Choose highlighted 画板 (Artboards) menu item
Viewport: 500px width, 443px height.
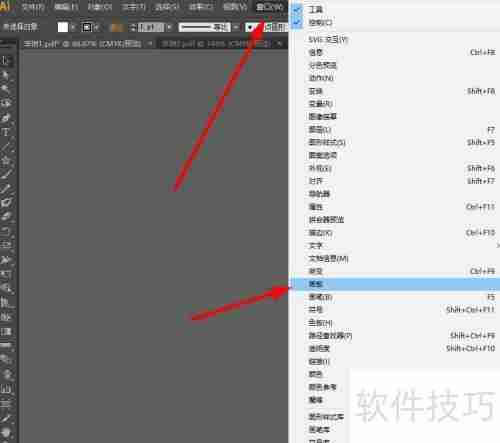(394, 284)
